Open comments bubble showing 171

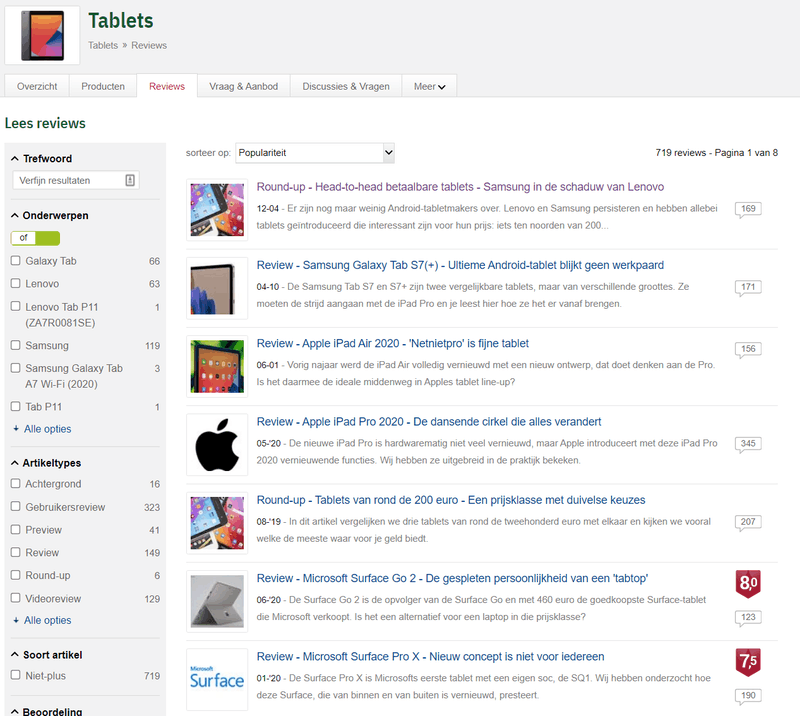point(748,287)
